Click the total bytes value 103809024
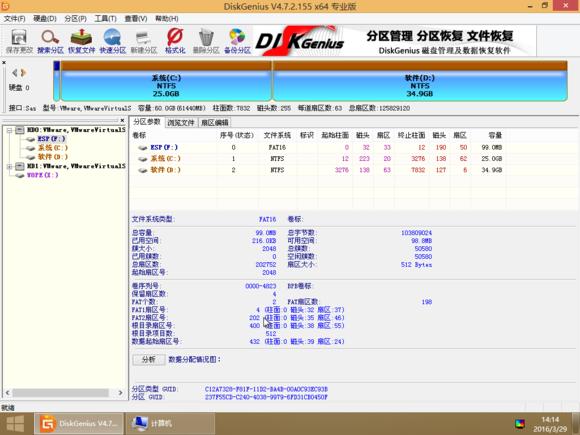 416,233
